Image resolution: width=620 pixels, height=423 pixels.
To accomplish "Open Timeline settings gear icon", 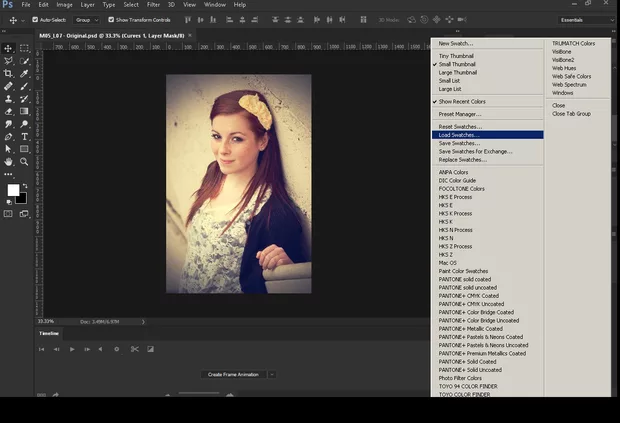I will (116, 349).
